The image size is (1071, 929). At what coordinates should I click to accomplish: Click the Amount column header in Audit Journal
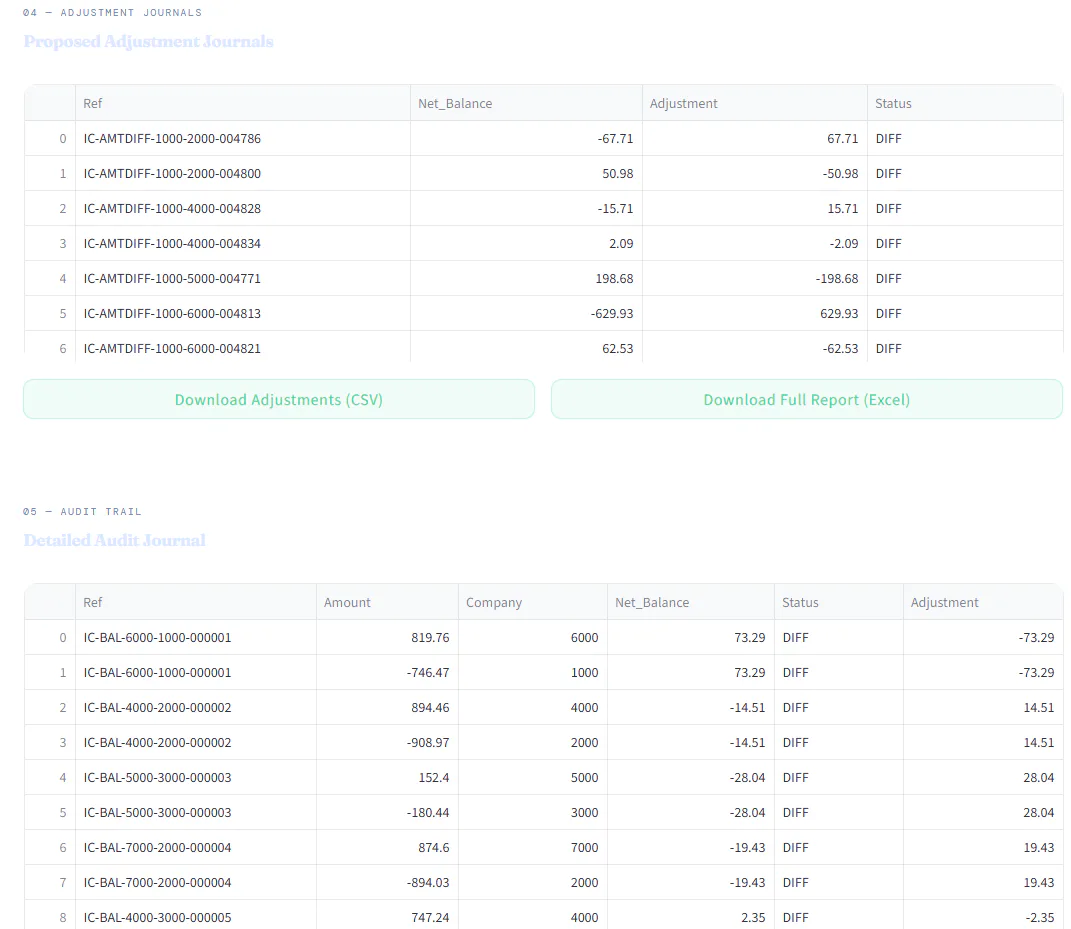(x=387, y=602)
